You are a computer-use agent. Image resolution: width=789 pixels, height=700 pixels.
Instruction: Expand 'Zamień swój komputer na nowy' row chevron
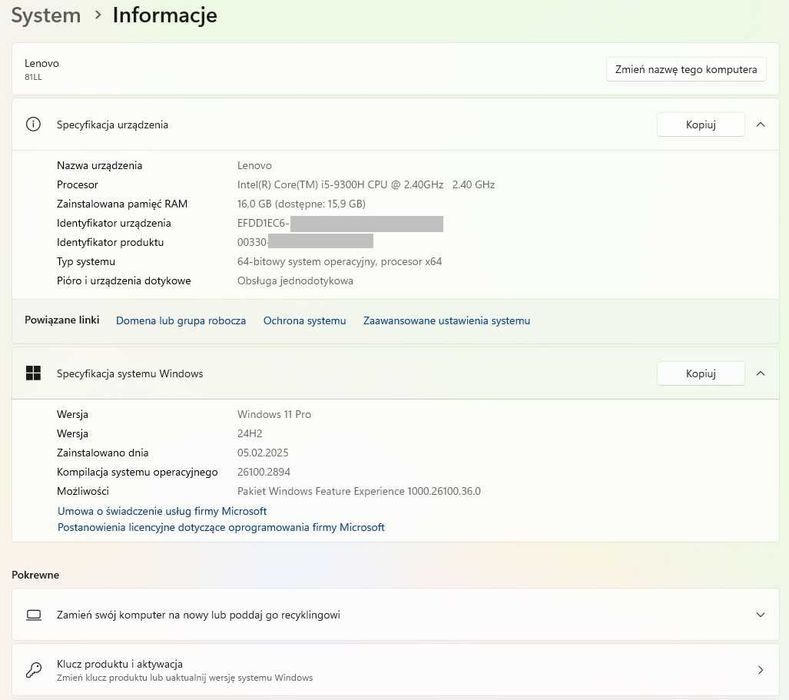[760, 614]
